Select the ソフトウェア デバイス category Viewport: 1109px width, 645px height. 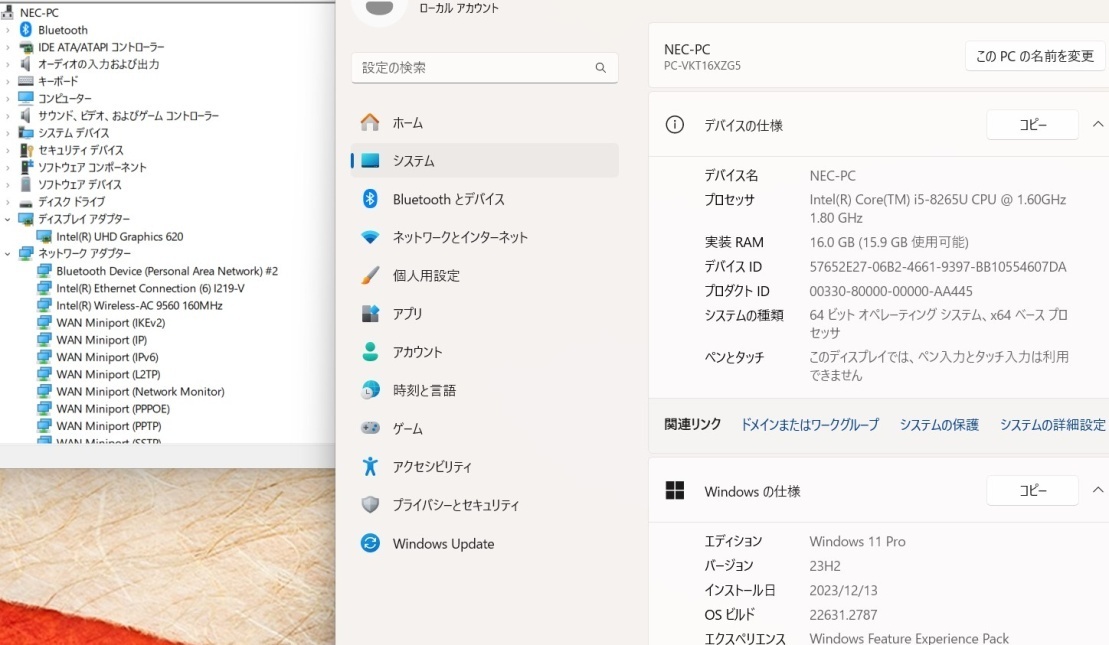[80, 185]
